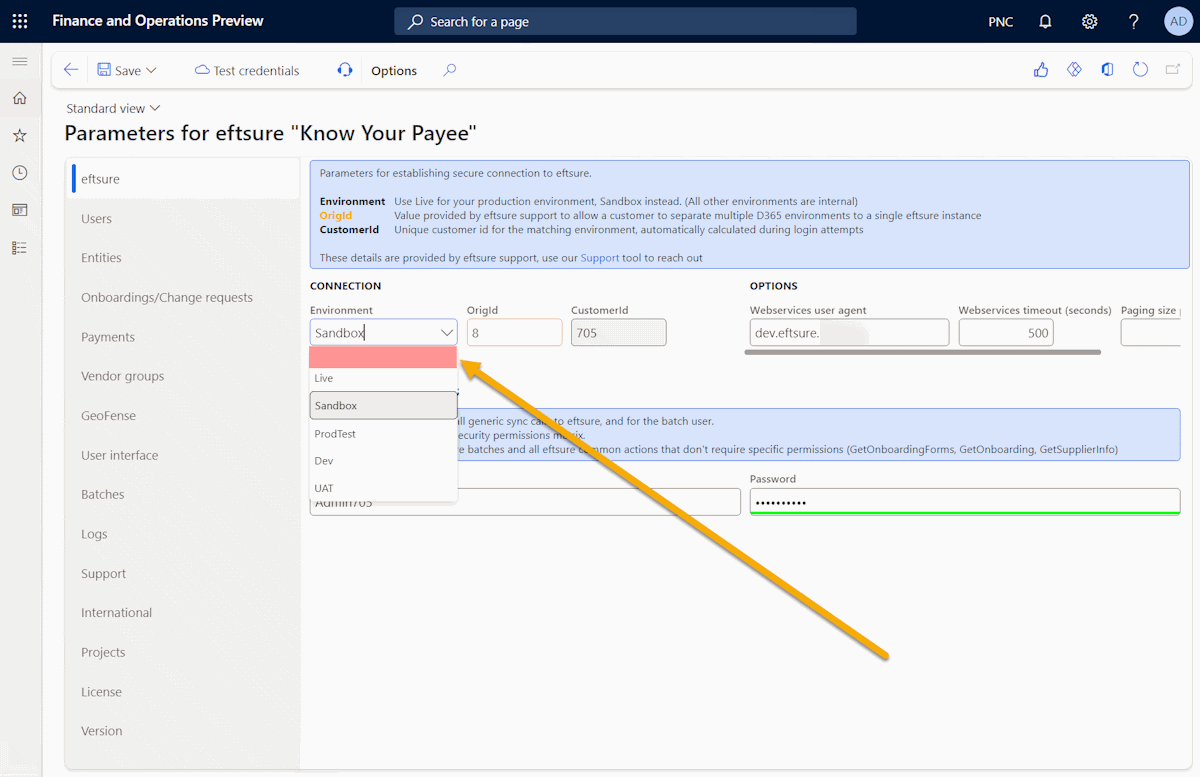Click the horizontal scrollbar under Options
Screen dimensions: 1200x777
point(923,353)
